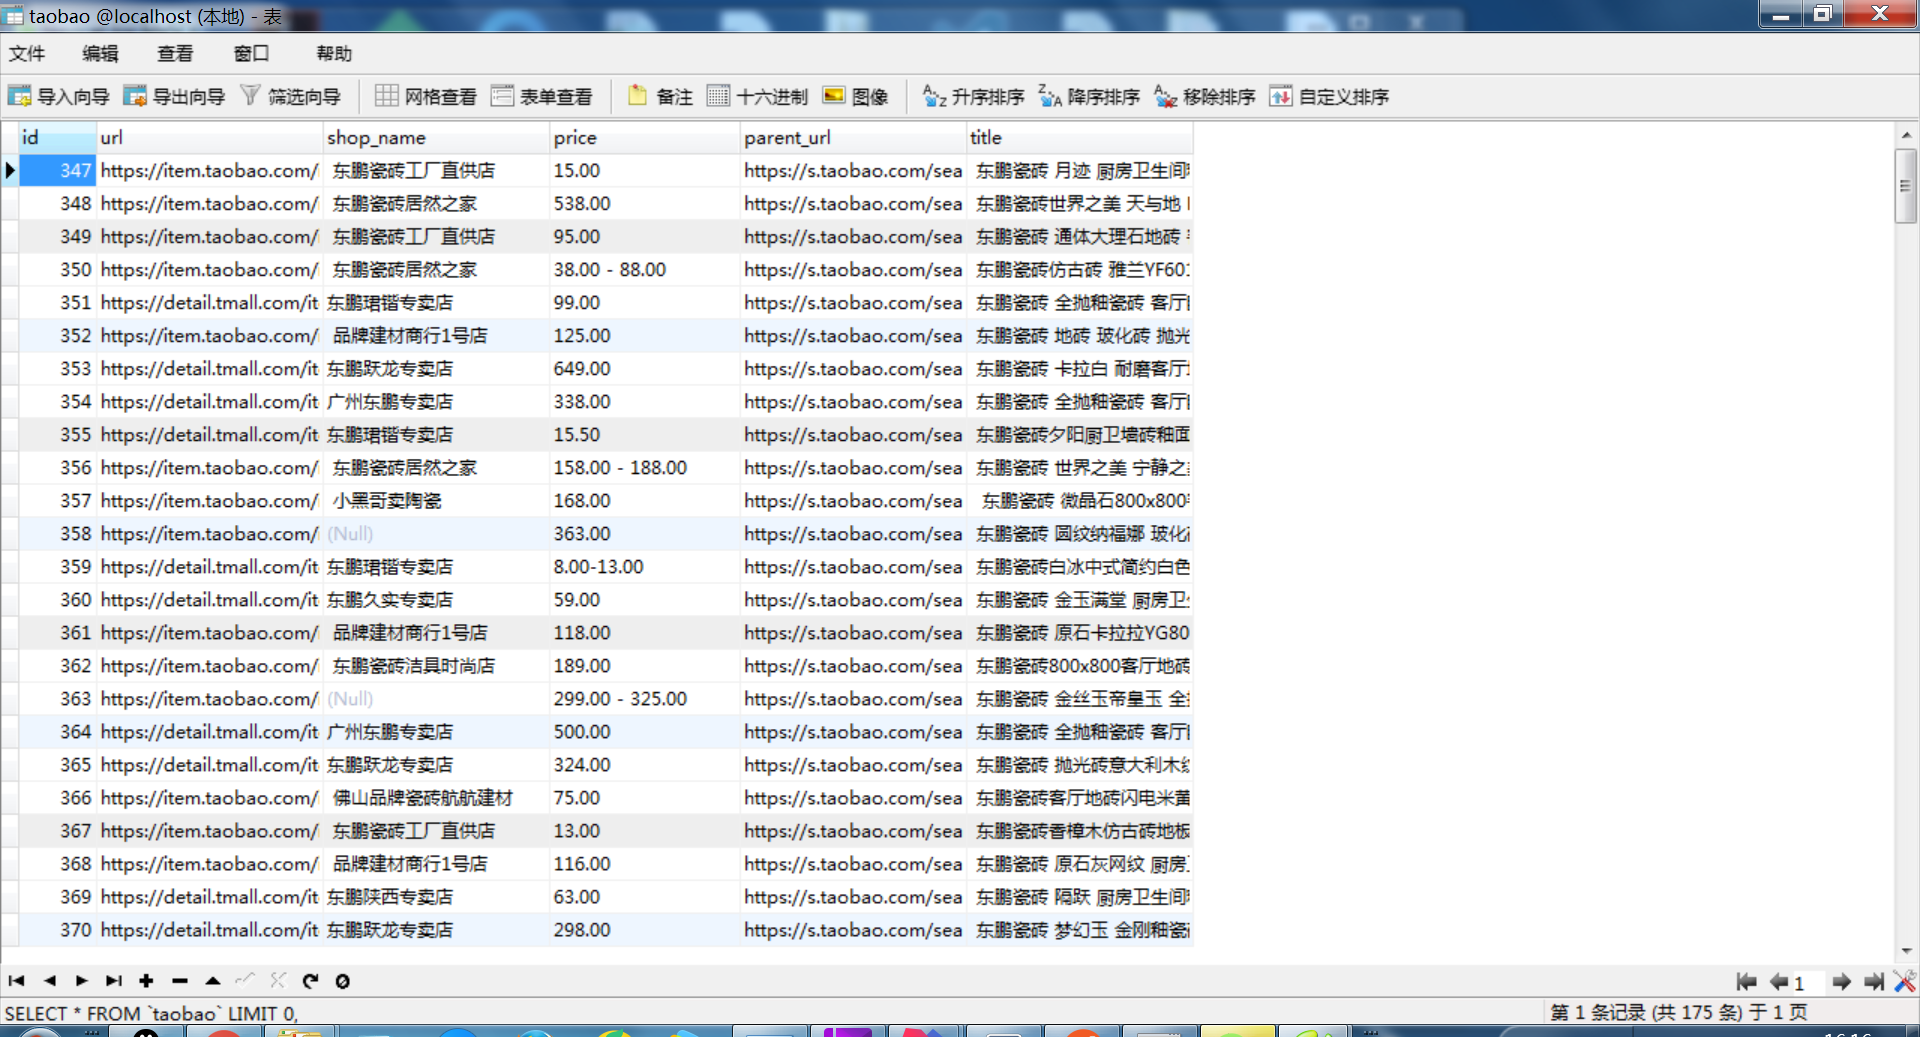Refresh the table data
This screenshot has height=1037, width=1920.
(310, 981)
